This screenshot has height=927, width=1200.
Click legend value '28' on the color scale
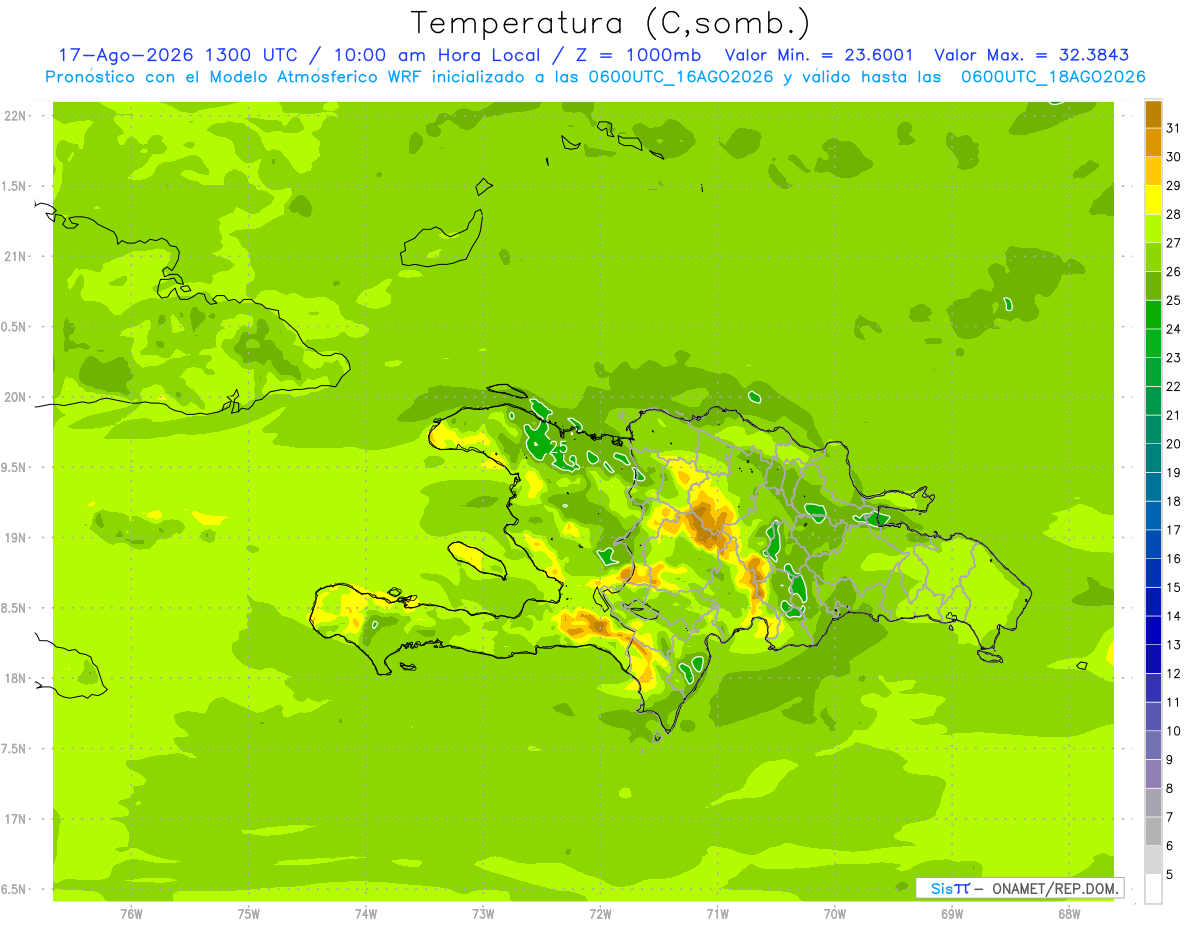click(x=1173, y=214)
